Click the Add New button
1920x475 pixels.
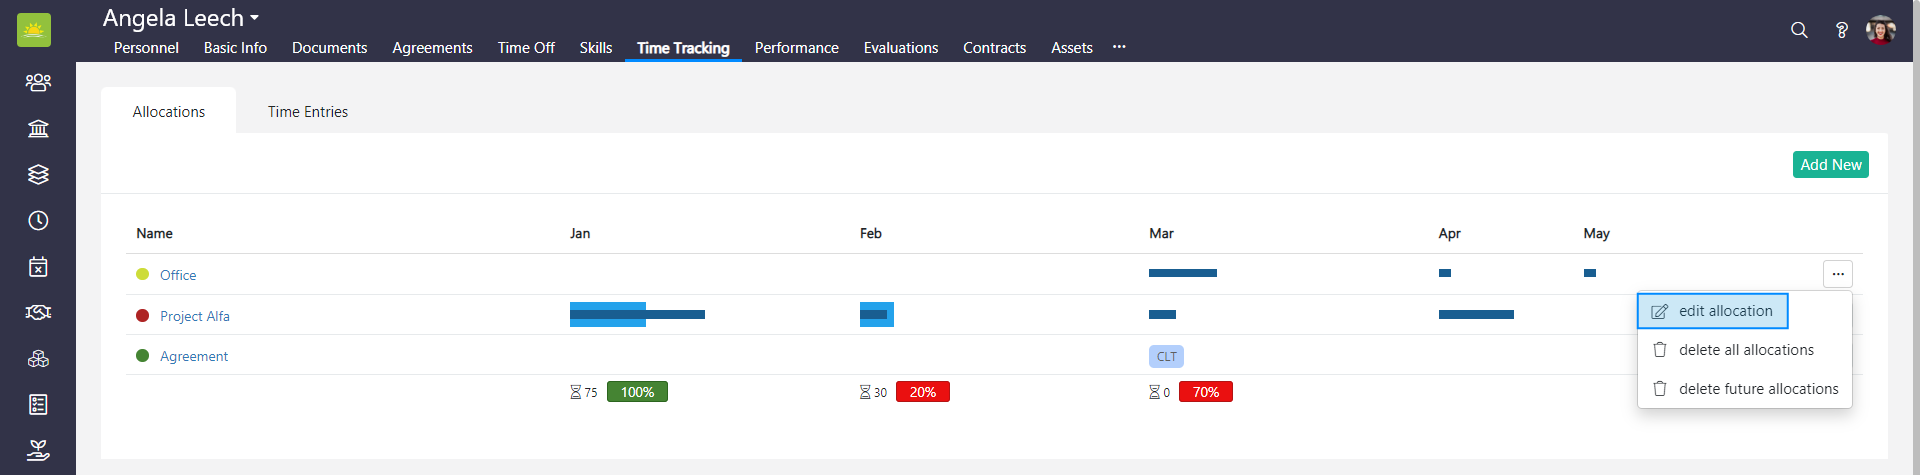pos(1830,165)
